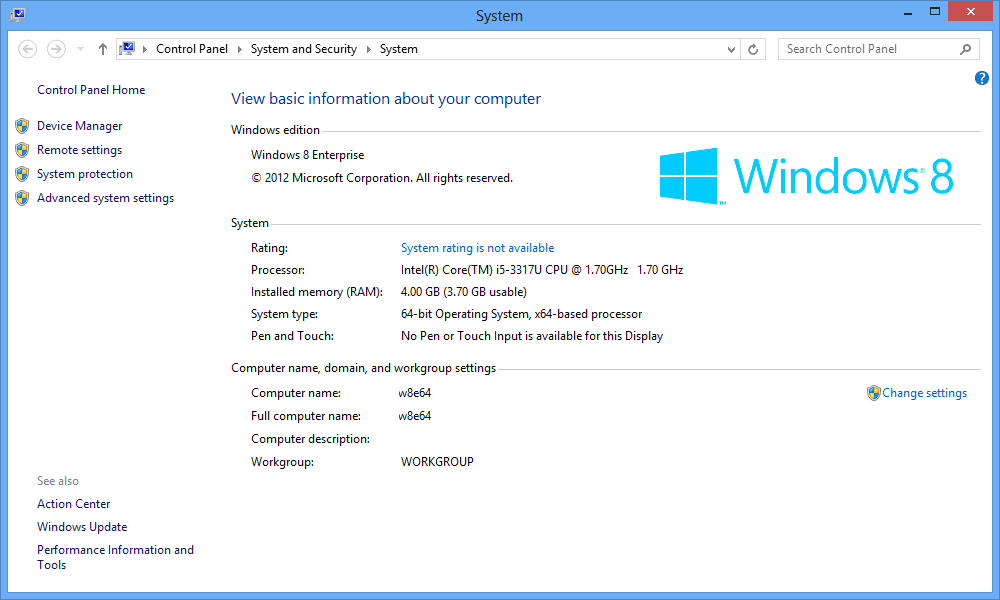Viewport: 1000px width, 600px height.
Task: Click w8e64 value beside Full computer name
Action: (x=415, y=416)
